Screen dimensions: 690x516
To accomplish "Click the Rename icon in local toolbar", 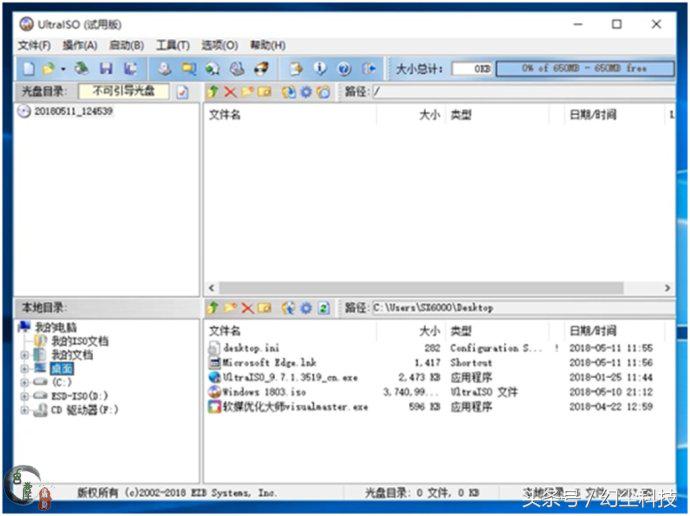I will click(264, 307).
